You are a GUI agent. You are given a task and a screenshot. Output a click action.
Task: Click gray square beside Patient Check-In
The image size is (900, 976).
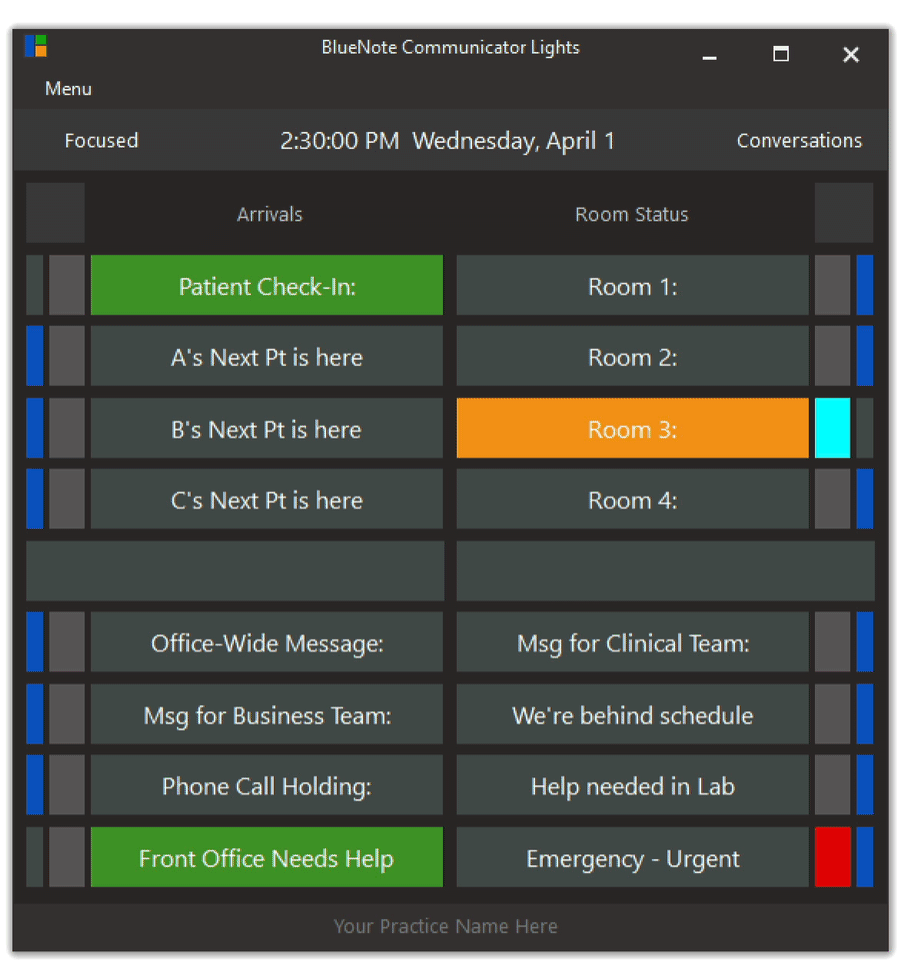coord(67,285)
